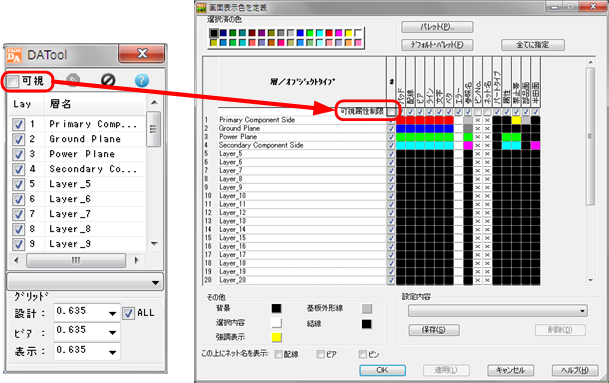This screenshot has height=383, width=609.
Task: Click the dialog title bar application icon
Action: 201,7
